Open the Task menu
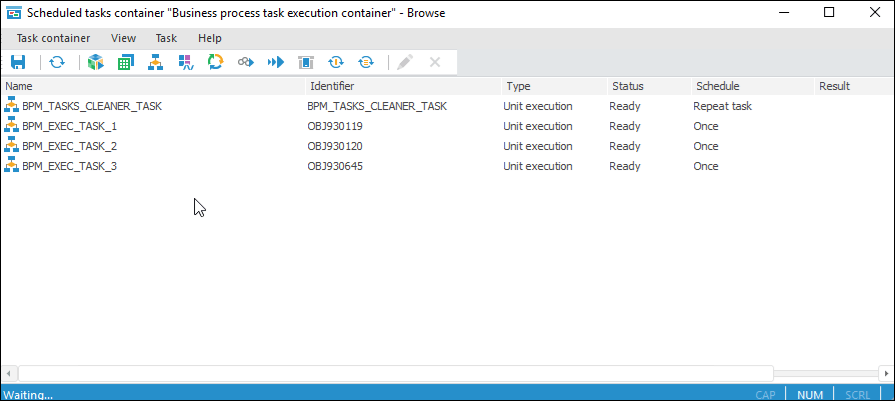This screenshot has height=401, width=895. tap(166, 38)
